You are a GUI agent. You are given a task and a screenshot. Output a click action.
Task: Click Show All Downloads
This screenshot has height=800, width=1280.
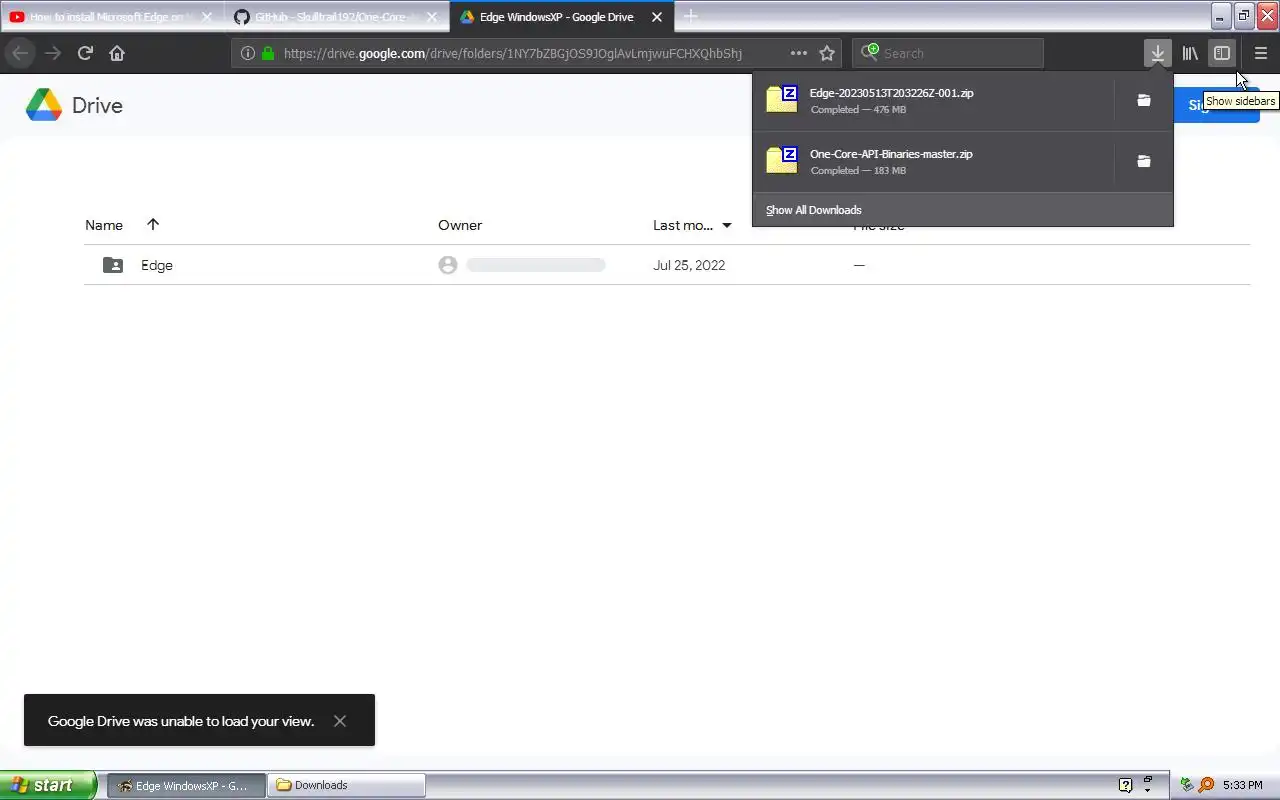(x=813, y=210)
